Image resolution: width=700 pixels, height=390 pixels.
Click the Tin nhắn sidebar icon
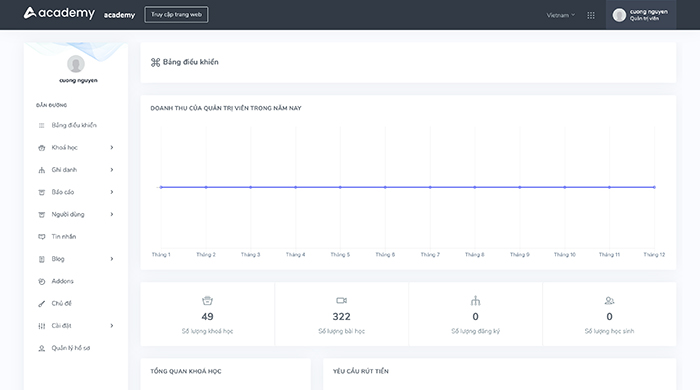(42, 237)
